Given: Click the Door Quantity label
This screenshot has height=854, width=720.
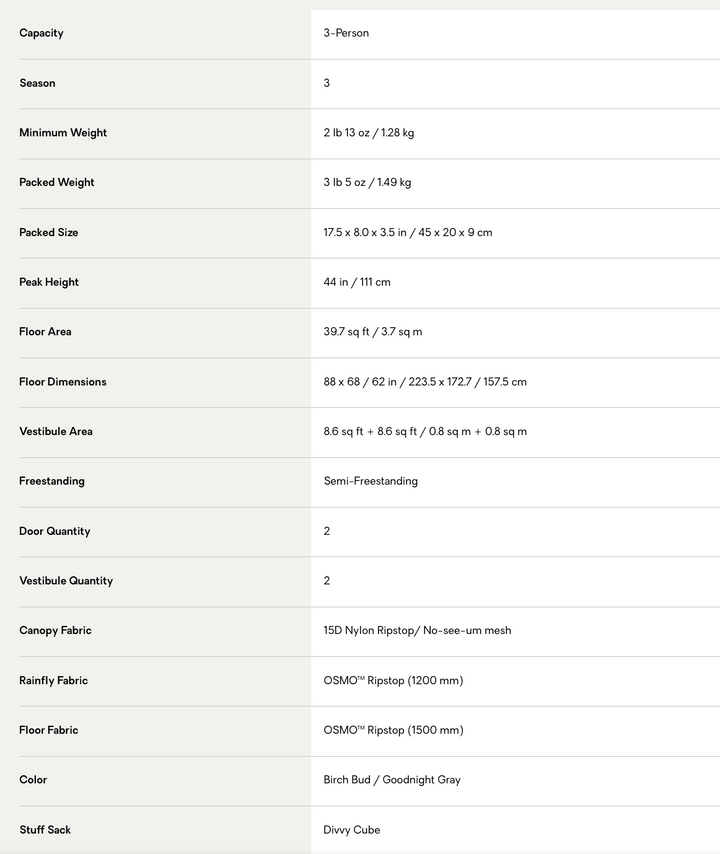Looking at the screenshot, I should pyautogui.click(x=54, y=531).
